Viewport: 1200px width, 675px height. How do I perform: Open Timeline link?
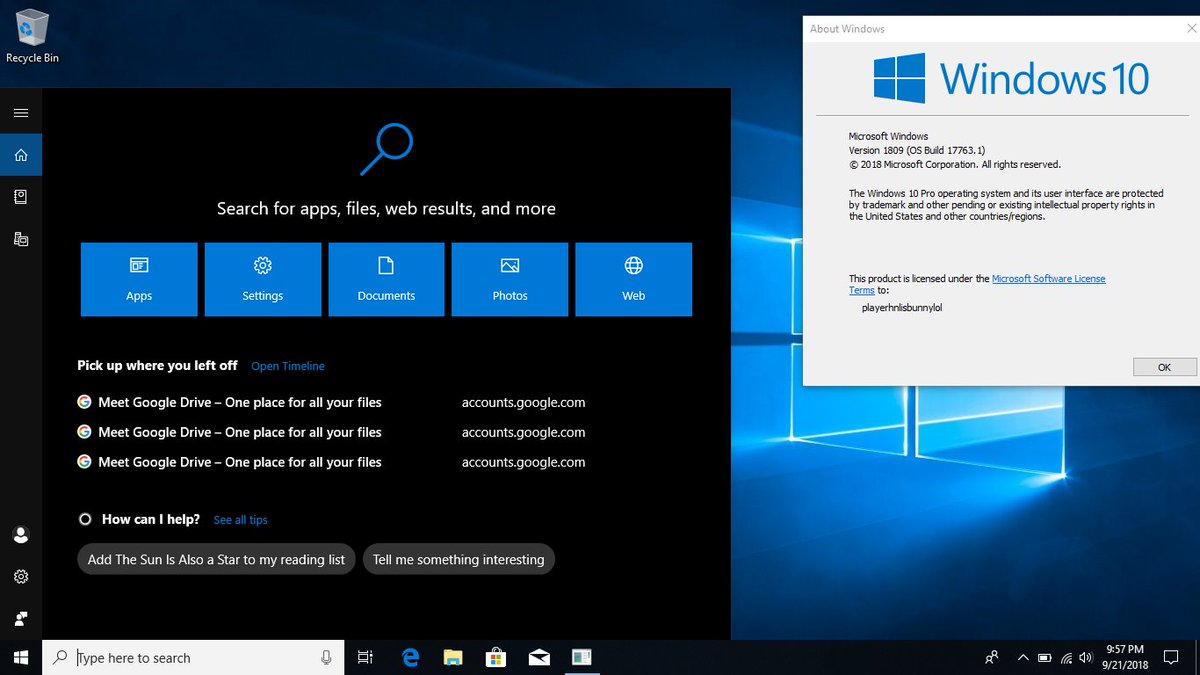tap(288, 366)
